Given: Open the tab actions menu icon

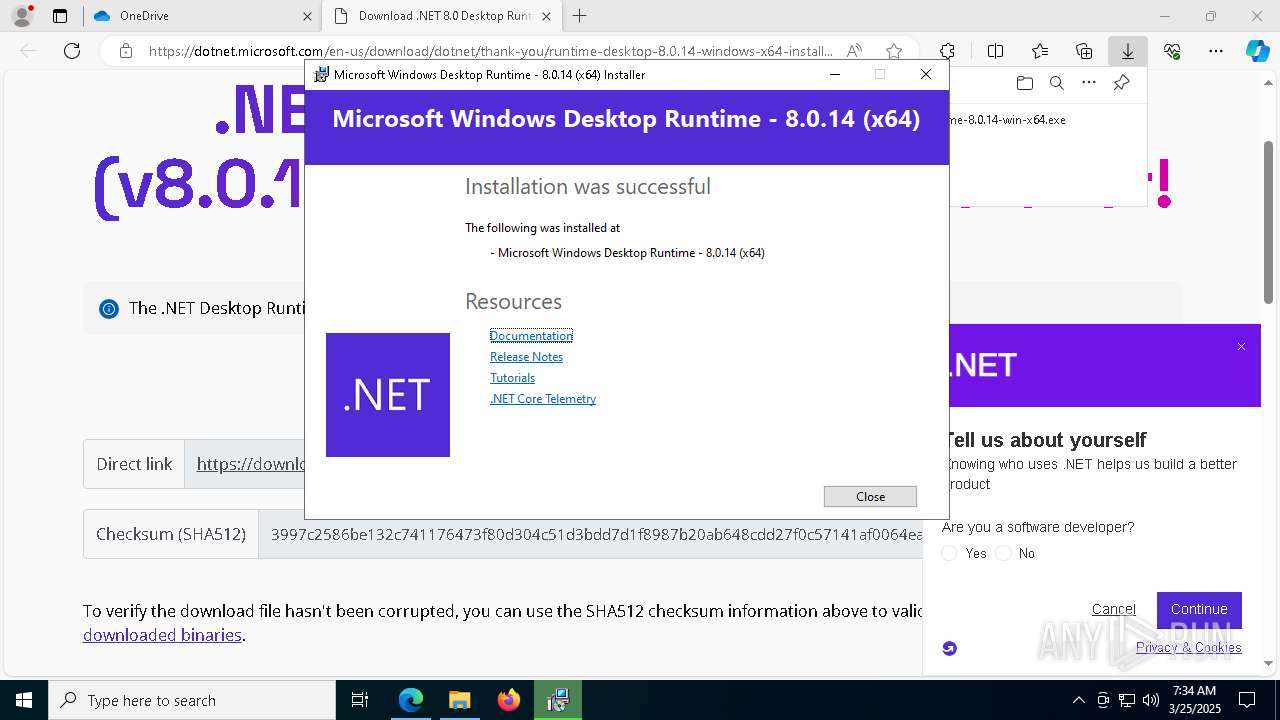Looking at the screenshot, I should (60, 16).
